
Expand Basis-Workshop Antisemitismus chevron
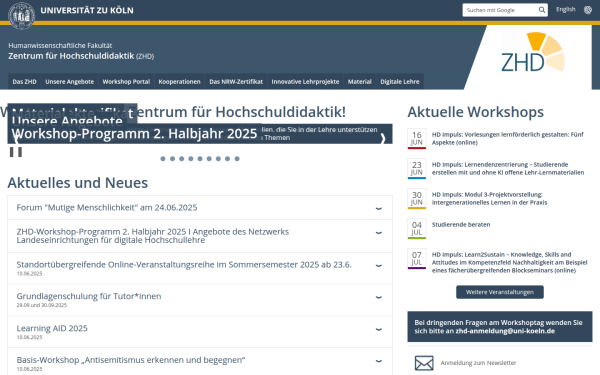(x=378, y=361)
